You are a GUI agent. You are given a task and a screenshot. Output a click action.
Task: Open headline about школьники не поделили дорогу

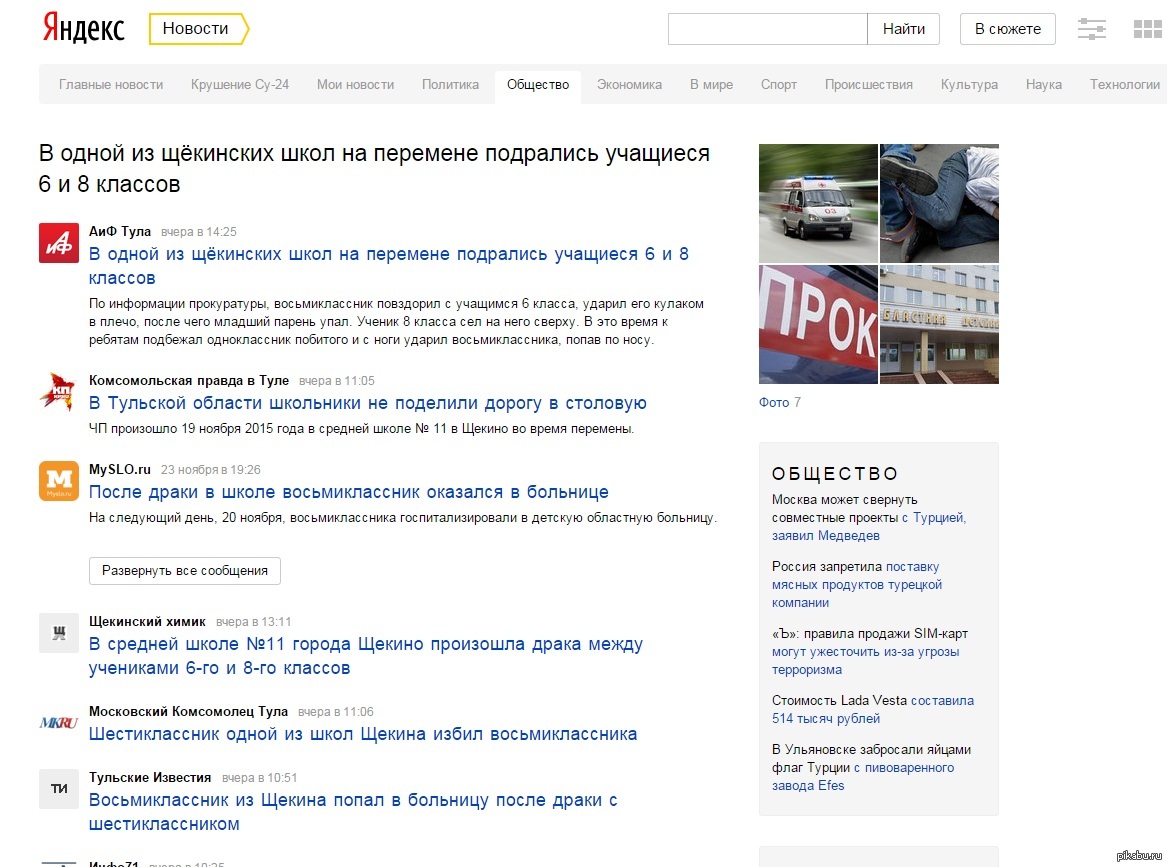368,404
